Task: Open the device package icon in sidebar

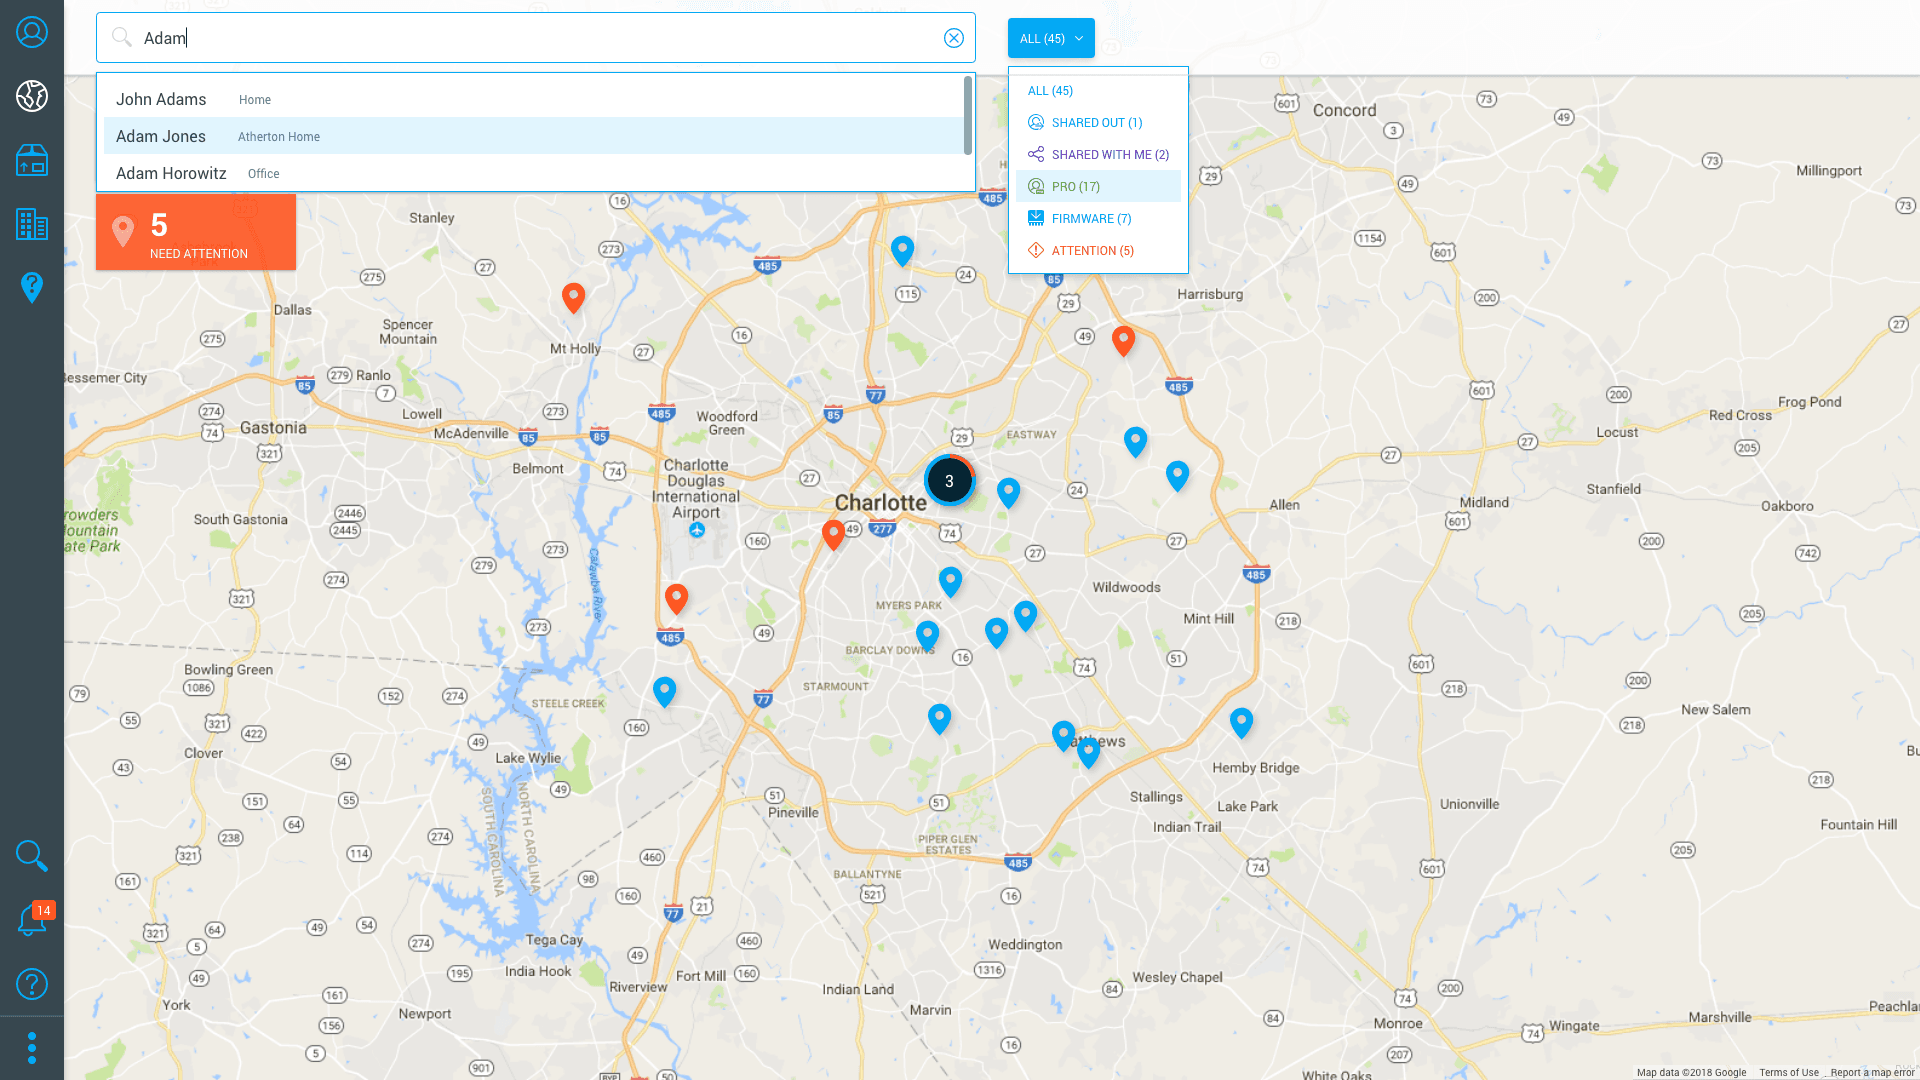Action: click(32, 160)
